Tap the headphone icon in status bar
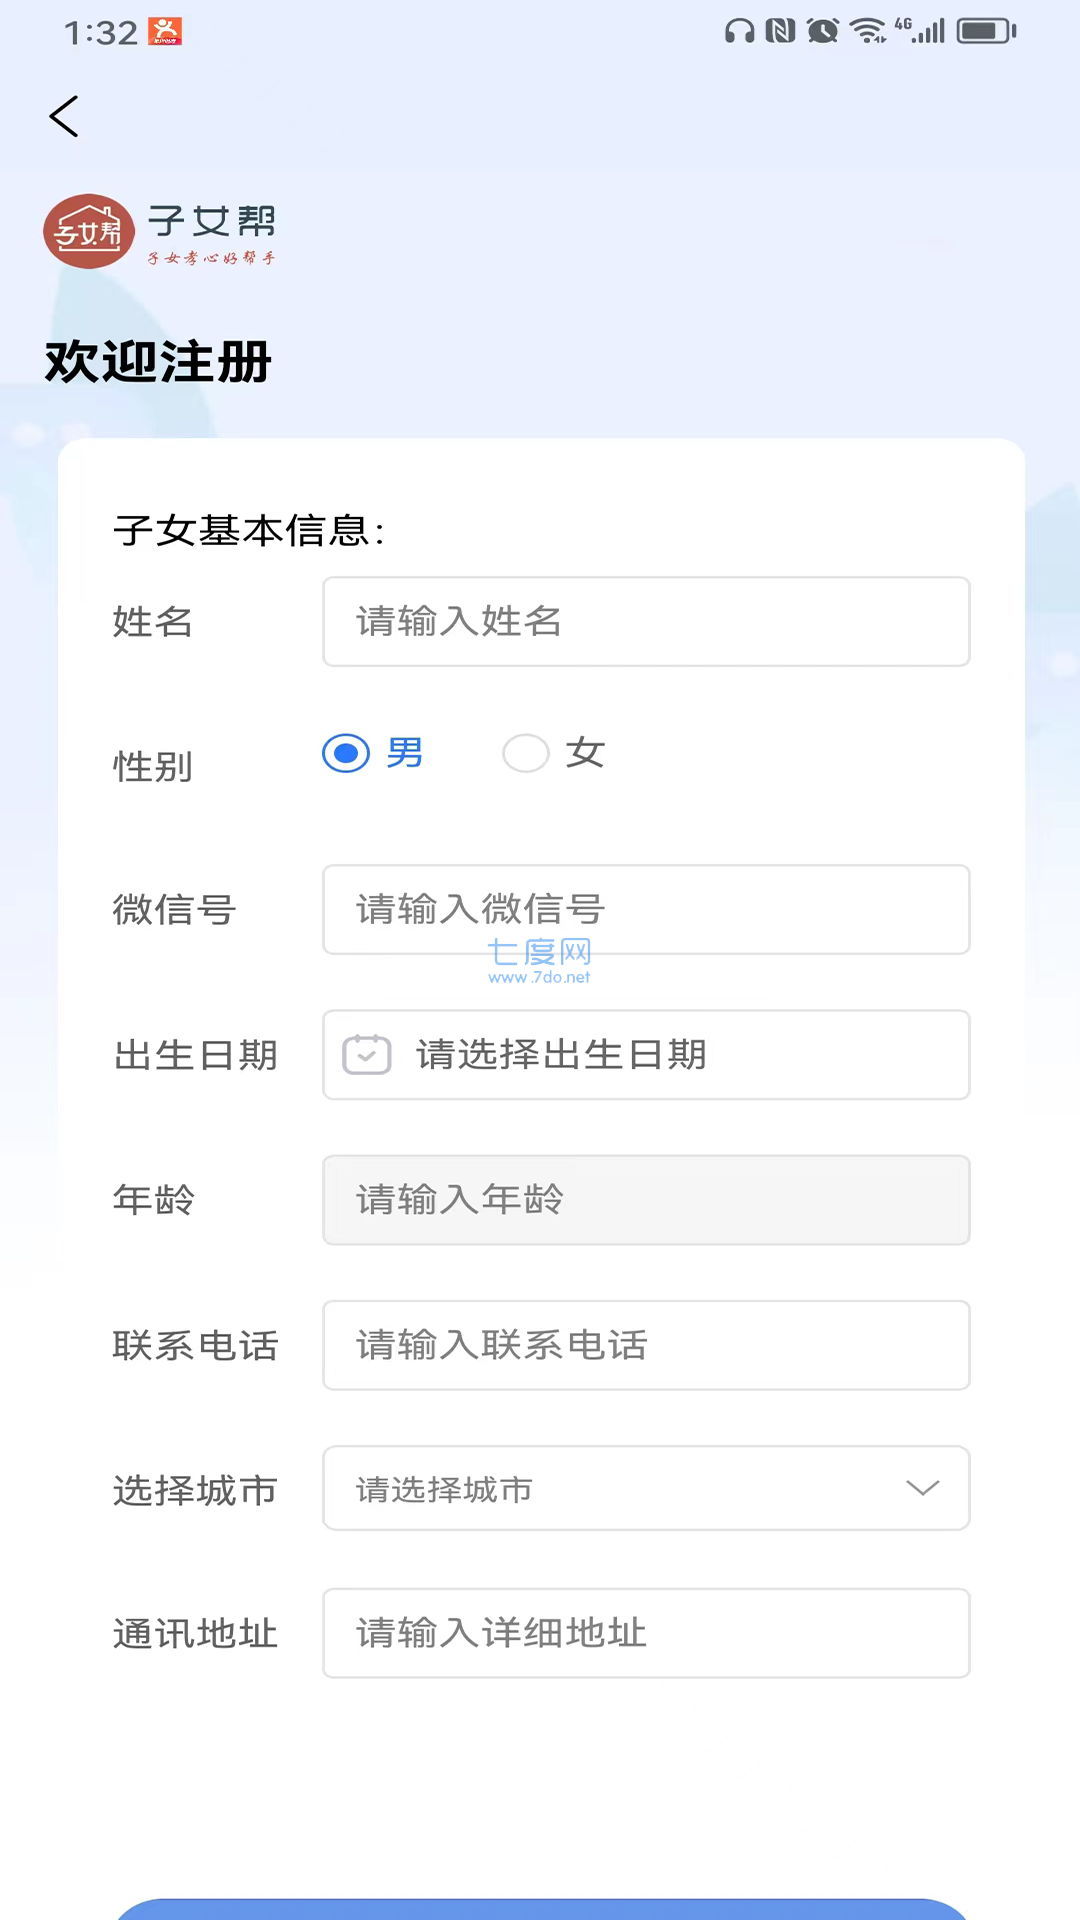Image resolution: width=1080 pixels, height=1920 pixels. [x=740, y=32]
